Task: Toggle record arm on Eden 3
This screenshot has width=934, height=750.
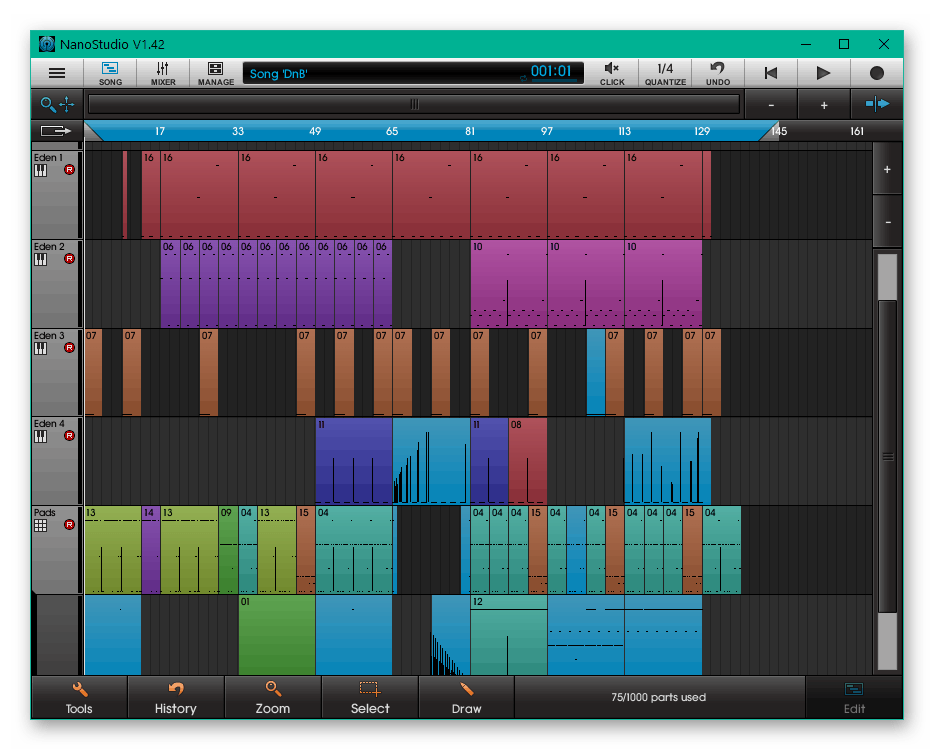Action: pos(70,347)
